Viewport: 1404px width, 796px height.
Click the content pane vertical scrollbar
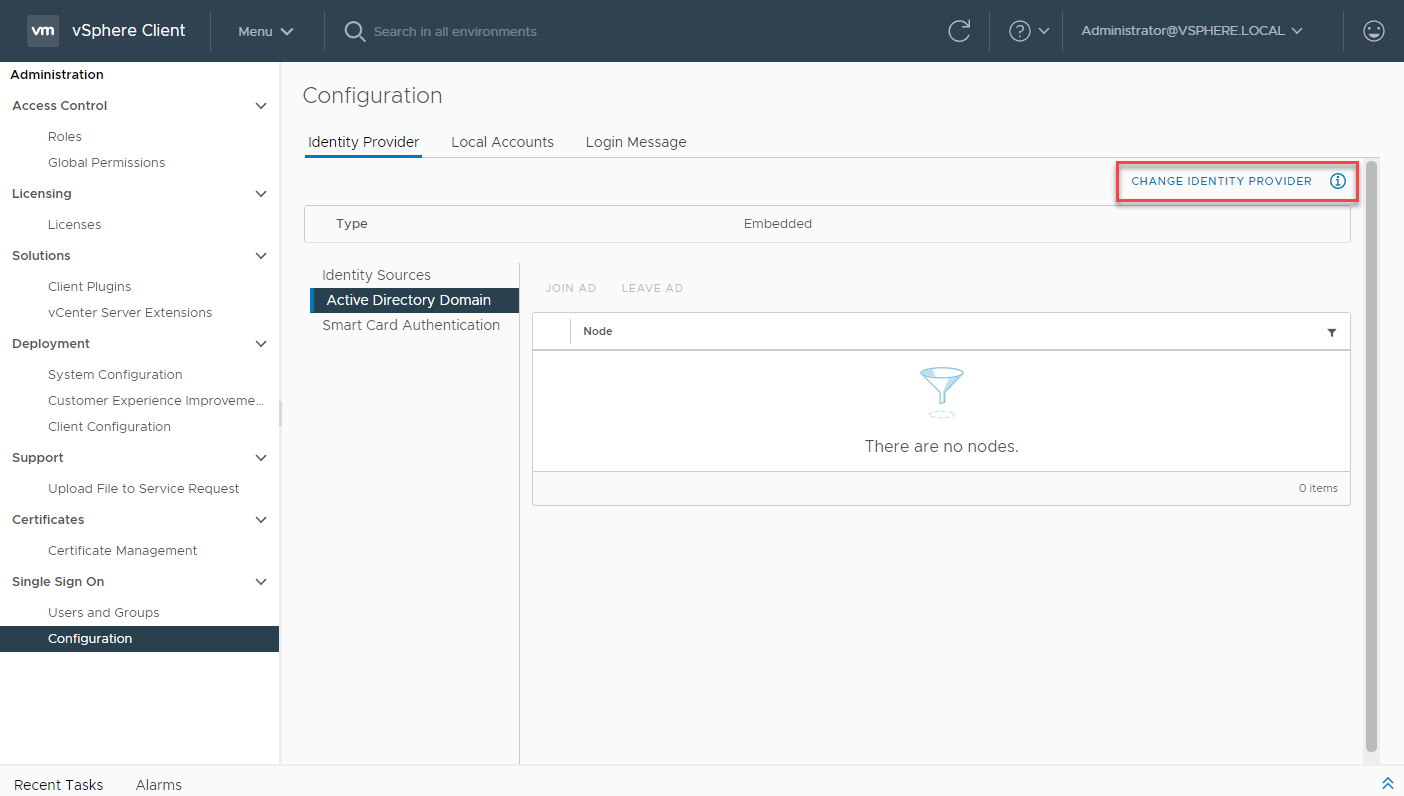click(1371, 456)
